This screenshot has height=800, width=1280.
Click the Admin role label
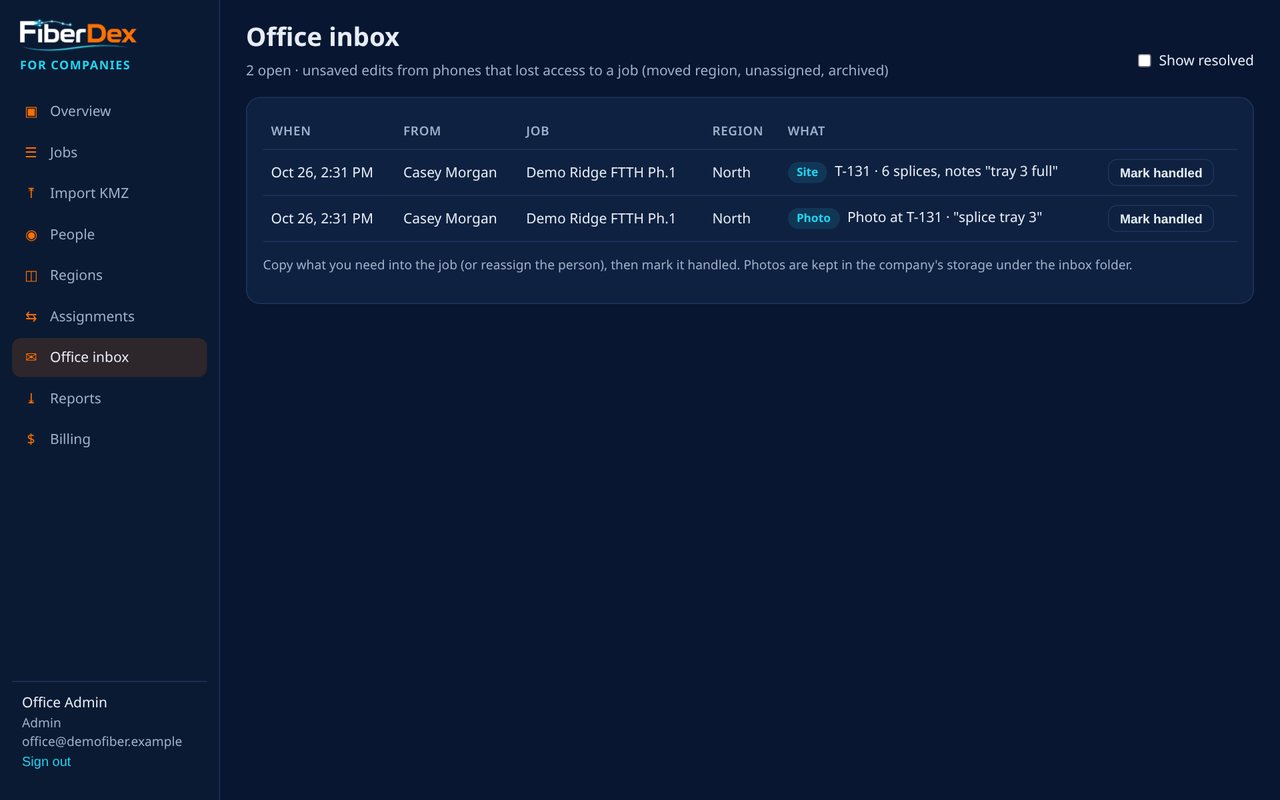(41, 723)
